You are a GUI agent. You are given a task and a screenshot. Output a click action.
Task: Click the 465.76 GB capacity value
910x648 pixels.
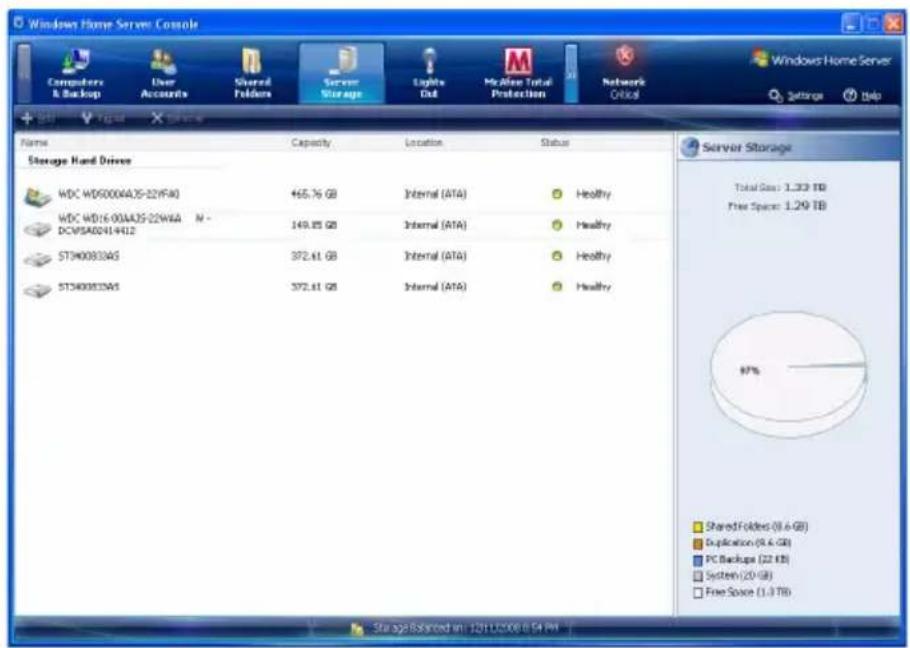click(313, 194)
